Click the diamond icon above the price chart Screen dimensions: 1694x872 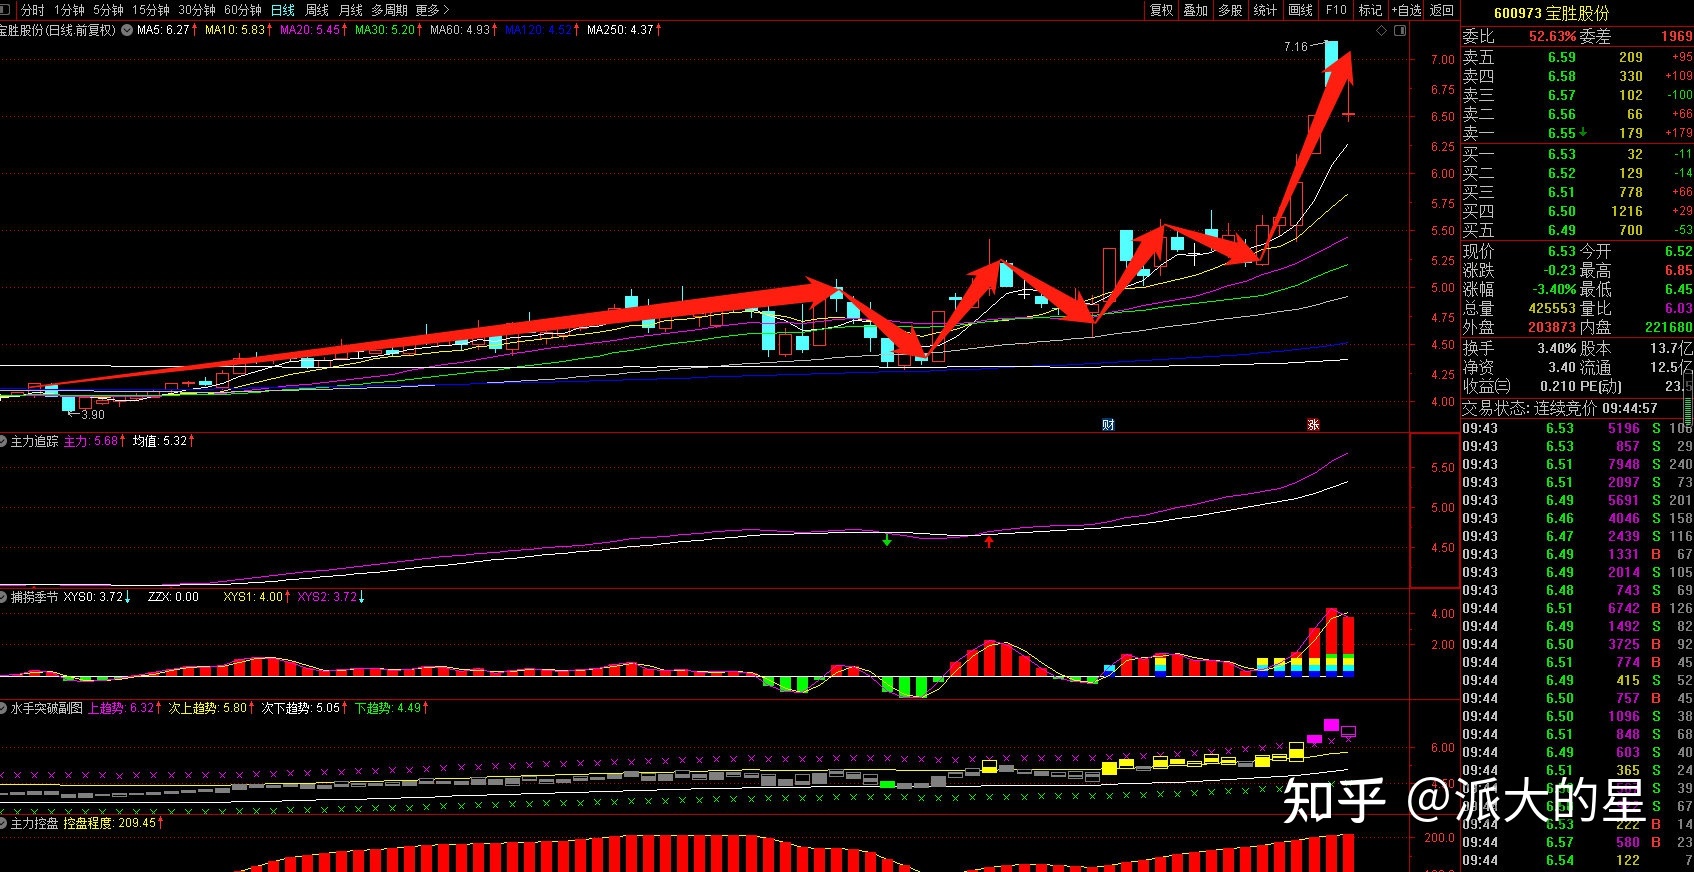pos(1382,30)
